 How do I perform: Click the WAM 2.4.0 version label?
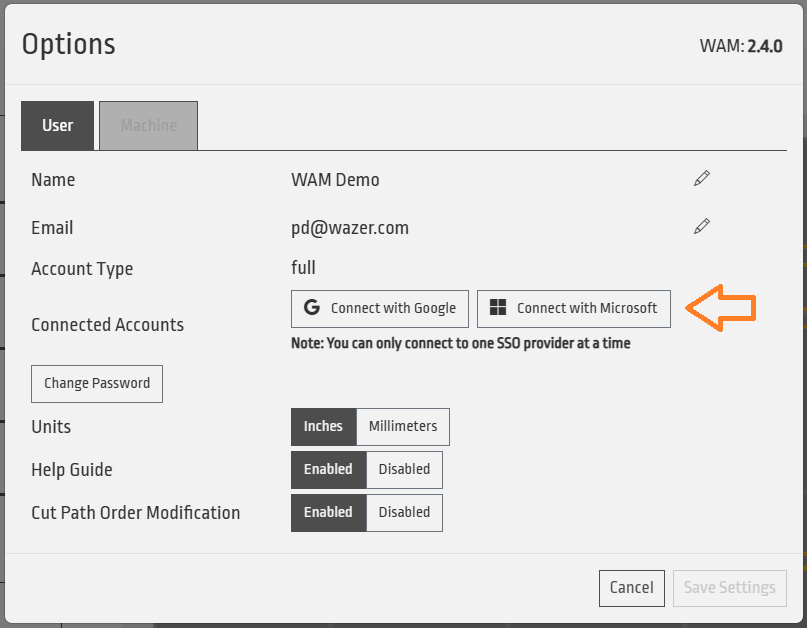pyautogui.click(x=740, y=46)
